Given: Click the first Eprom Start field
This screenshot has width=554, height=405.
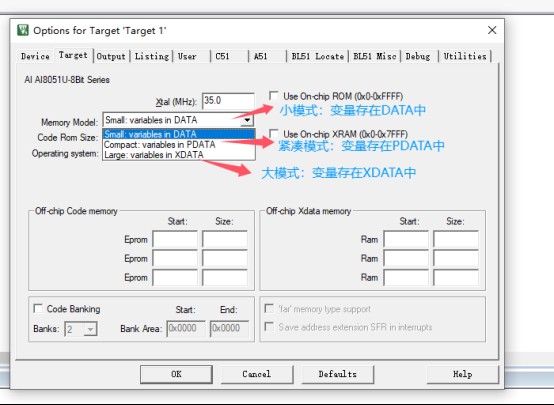Looking at the screenshot, I should tap(175, 239).
